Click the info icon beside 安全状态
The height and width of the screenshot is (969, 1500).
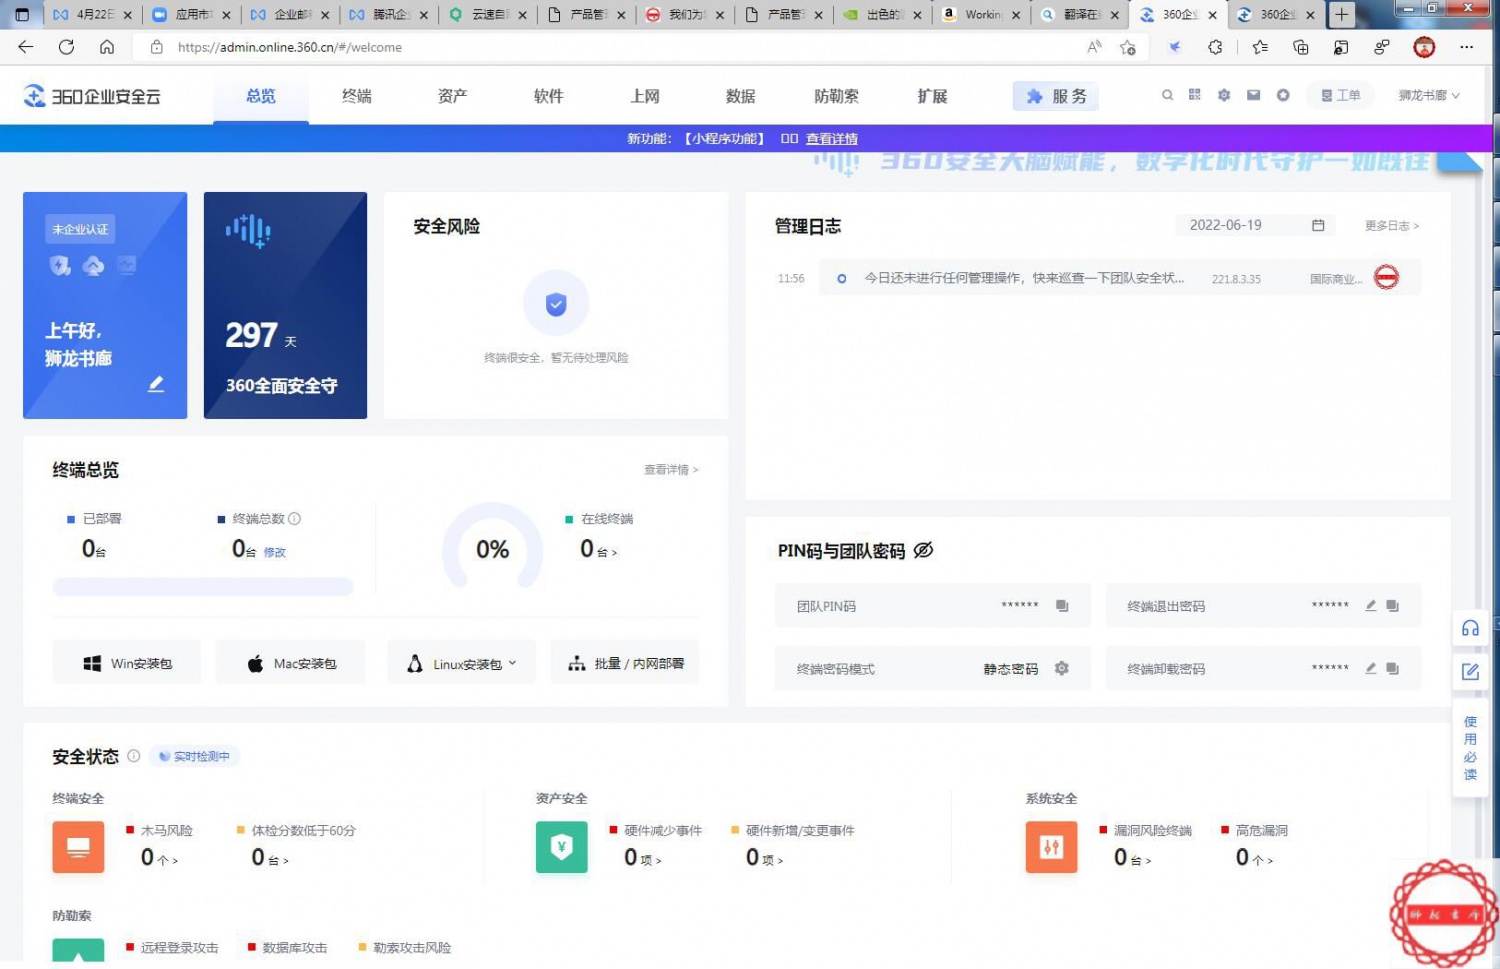[x=133, y=756]
